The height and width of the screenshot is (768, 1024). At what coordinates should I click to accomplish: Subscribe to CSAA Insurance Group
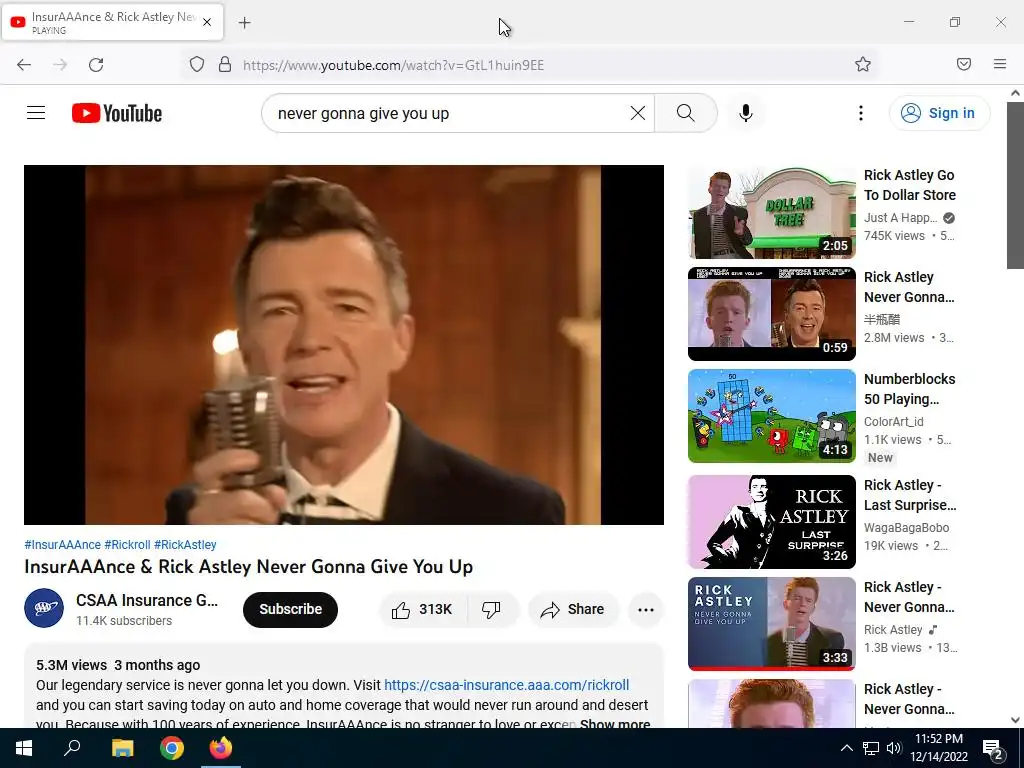point(291,609)
